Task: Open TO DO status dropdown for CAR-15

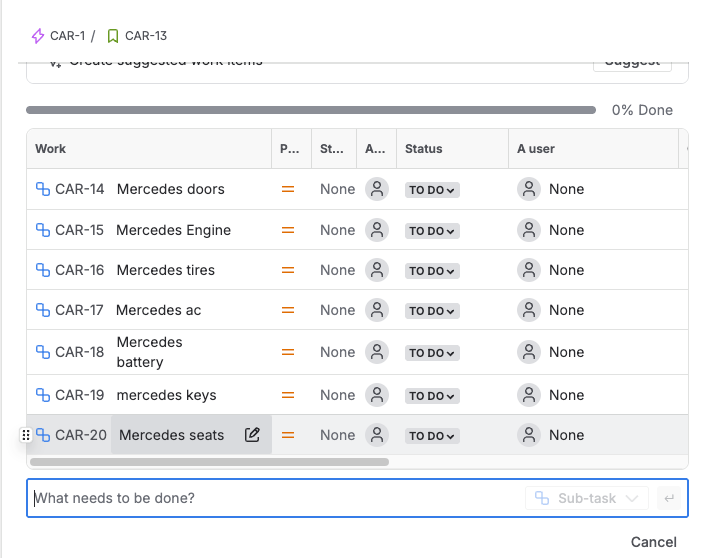Action: [432, 231]
